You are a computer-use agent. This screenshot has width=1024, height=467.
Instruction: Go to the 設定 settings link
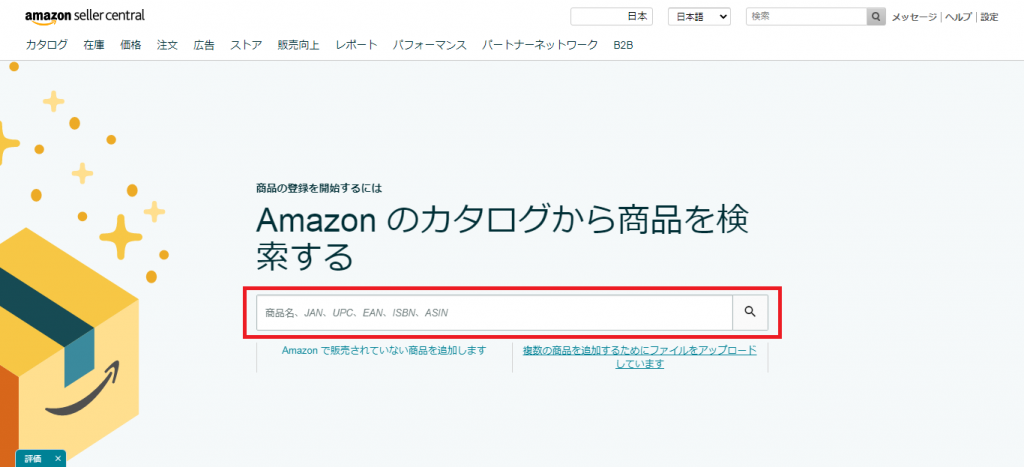[x=989, y=17]
